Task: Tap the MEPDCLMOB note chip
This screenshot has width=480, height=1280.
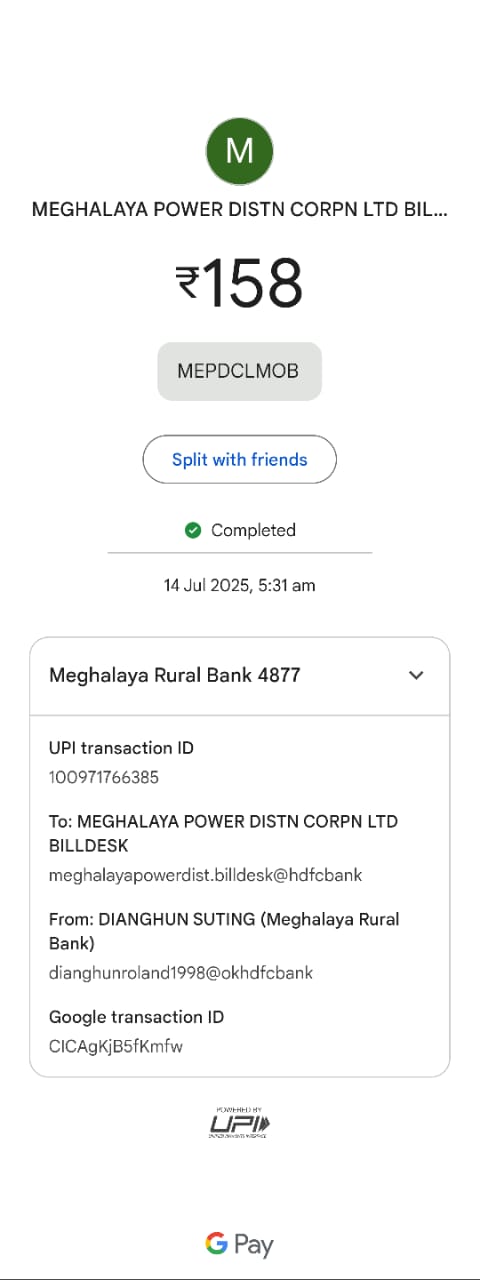Action: (x=240, y=371)
